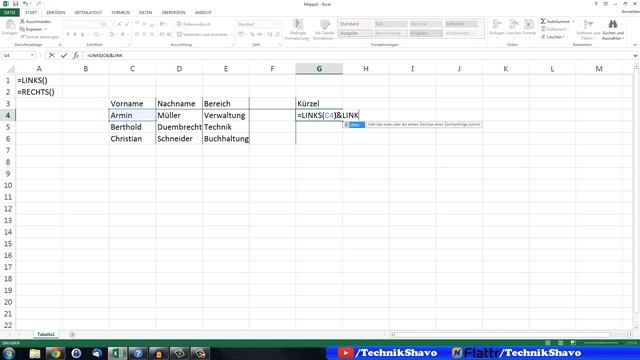640x360 pixels.
Task: Select column G header
Action: coord(319,69)
